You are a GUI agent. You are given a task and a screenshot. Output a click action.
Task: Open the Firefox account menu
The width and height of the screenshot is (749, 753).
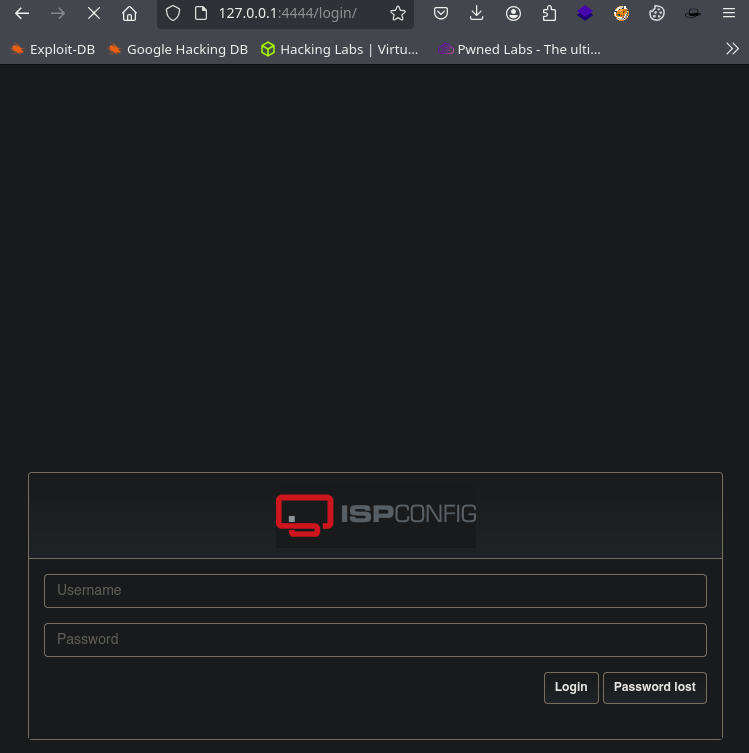[513, 13]
